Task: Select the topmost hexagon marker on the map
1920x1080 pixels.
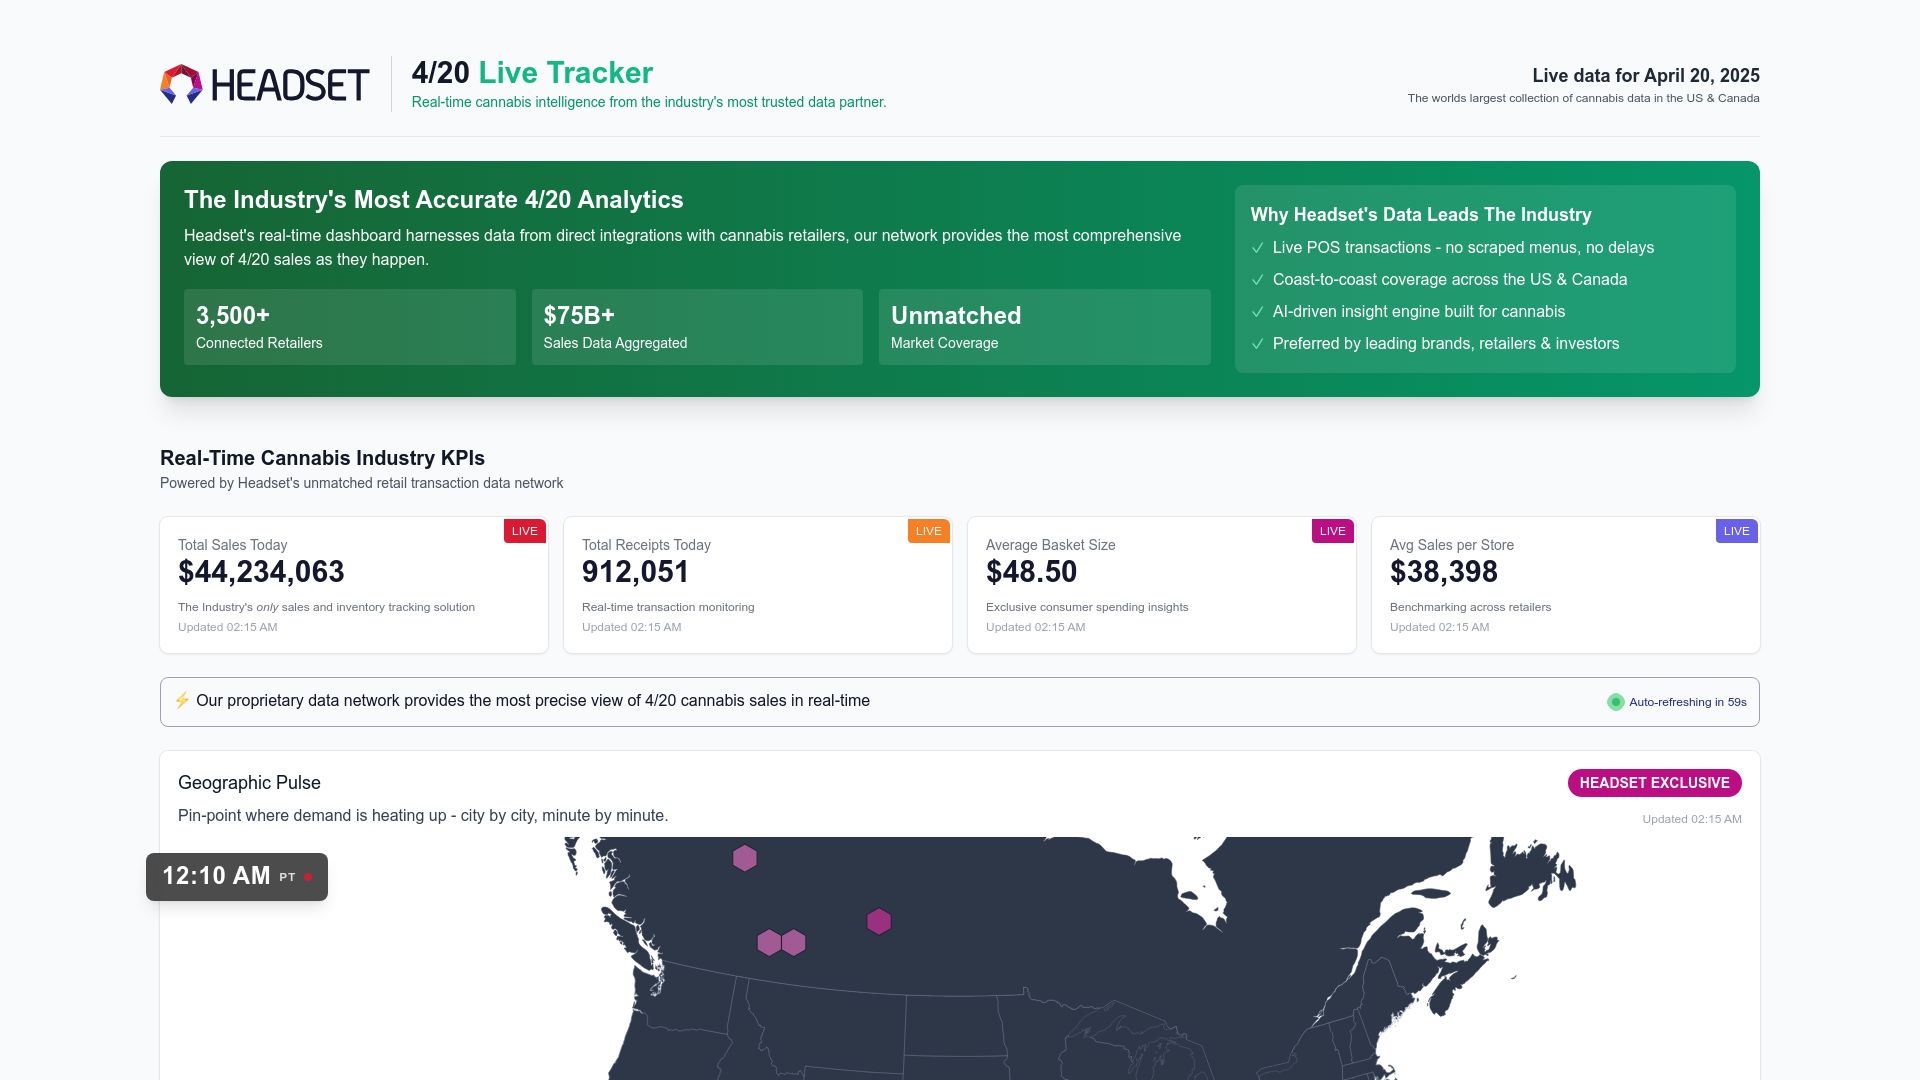Action: (745, 858)
